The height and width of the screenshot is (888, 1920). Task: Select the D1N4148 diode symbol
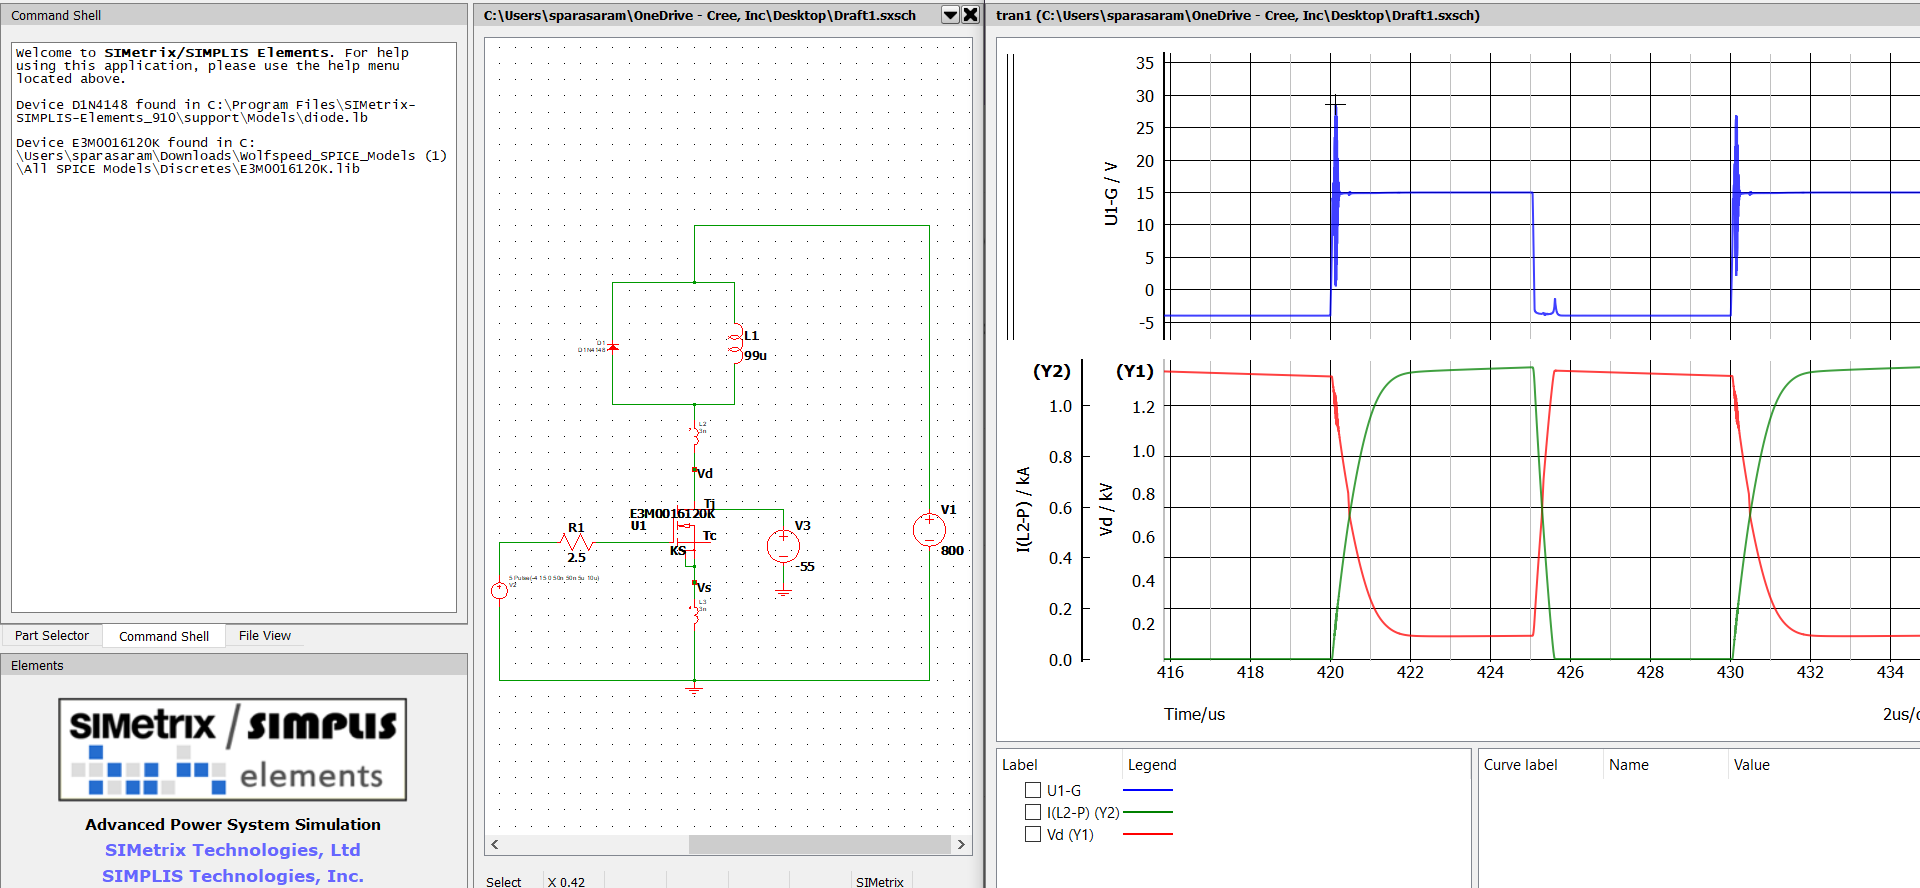(613, 347)
